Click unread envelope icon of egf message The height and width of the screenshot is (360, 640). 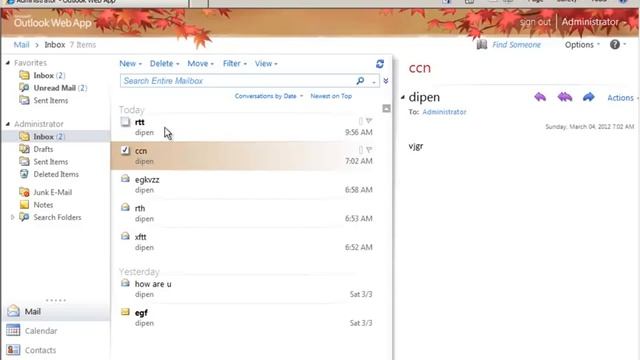(x=125, y=312)
